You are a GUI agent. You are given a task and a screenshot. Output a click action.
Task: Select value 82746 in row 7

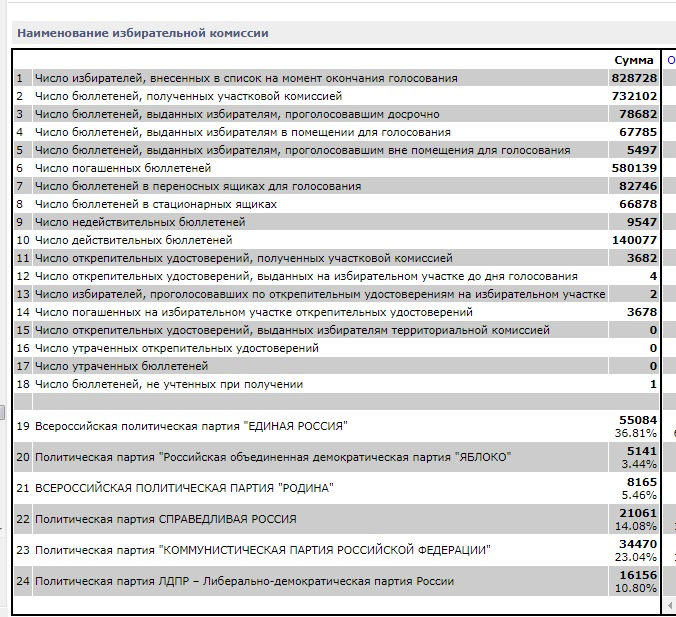[x=638, y=186]
